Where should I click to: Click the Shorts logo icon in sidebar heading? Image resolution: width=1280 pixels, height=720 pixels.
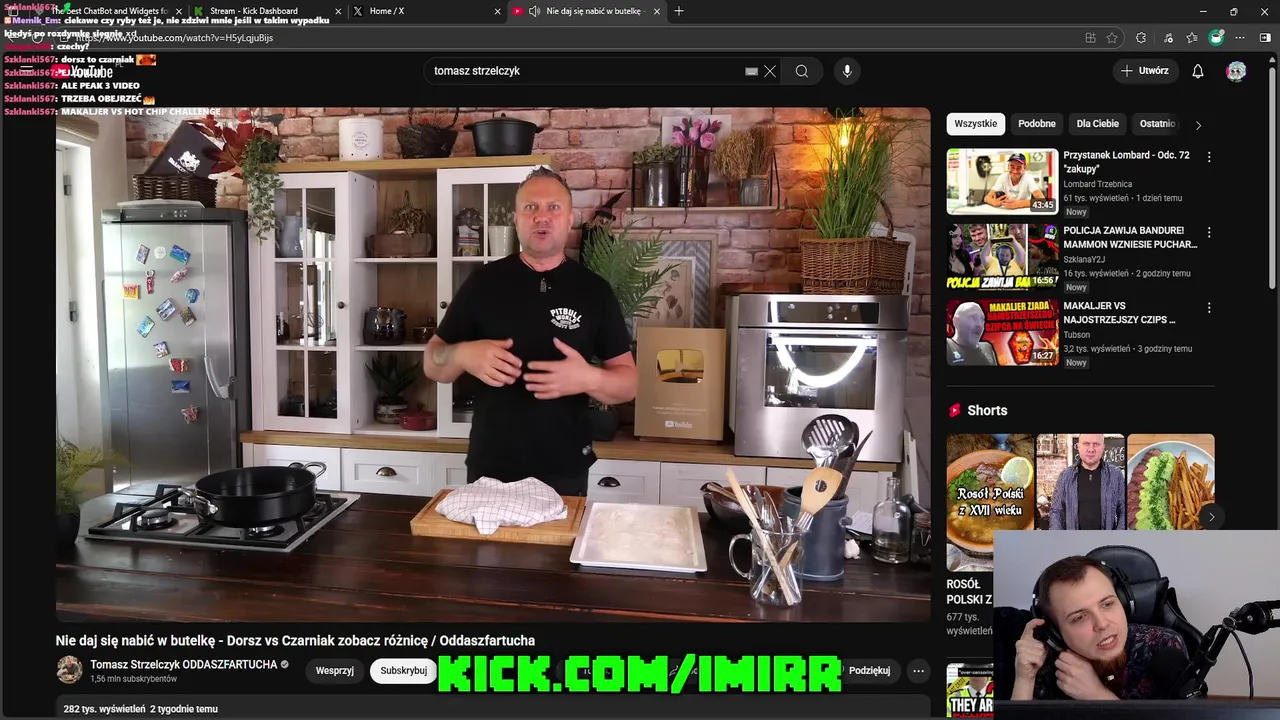tap(955, 410)
